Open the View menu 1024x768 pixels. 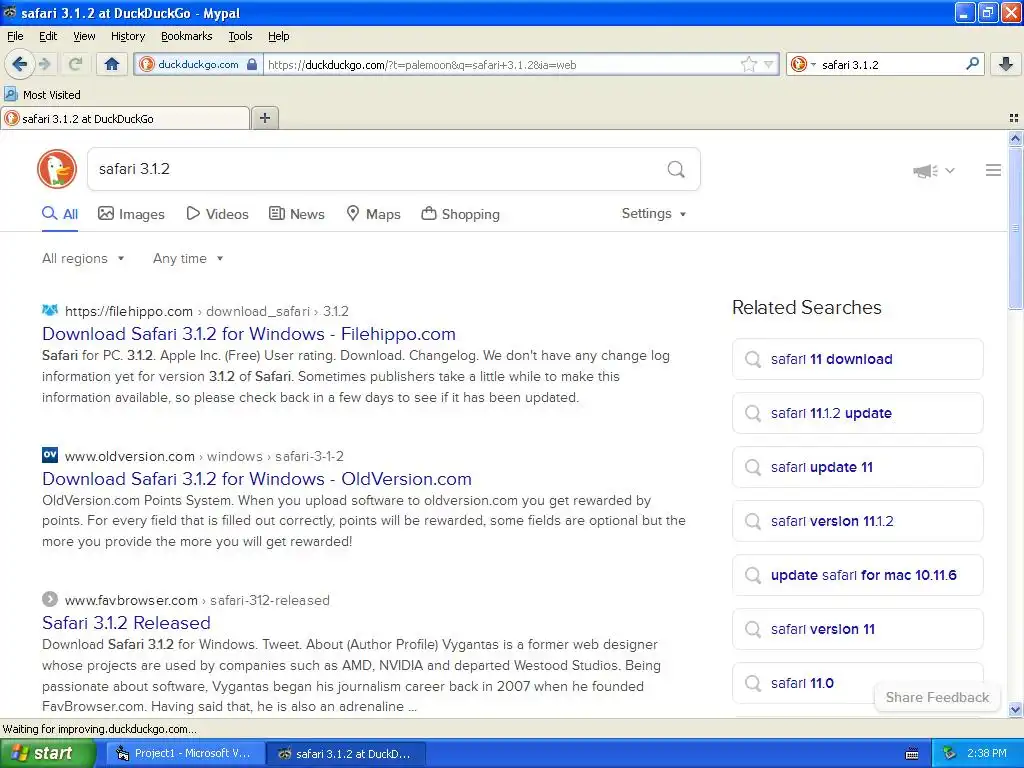pyautogui.click(x=84, y=36)
